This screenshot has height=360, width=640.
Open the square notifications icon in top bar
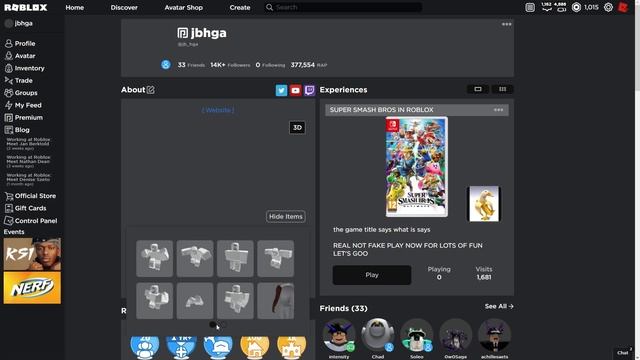point(530,7)
